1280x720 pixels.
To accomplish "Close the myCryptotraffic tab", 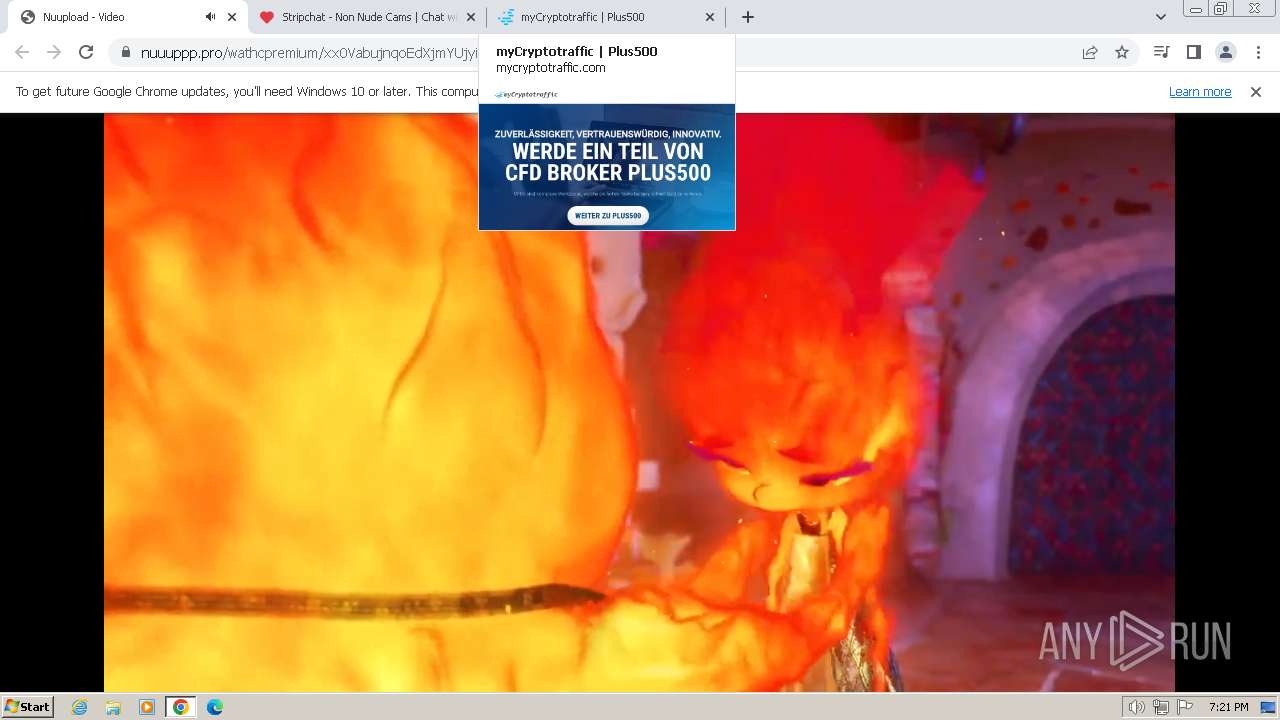I will pyautogui.click(x=710, y=17).
